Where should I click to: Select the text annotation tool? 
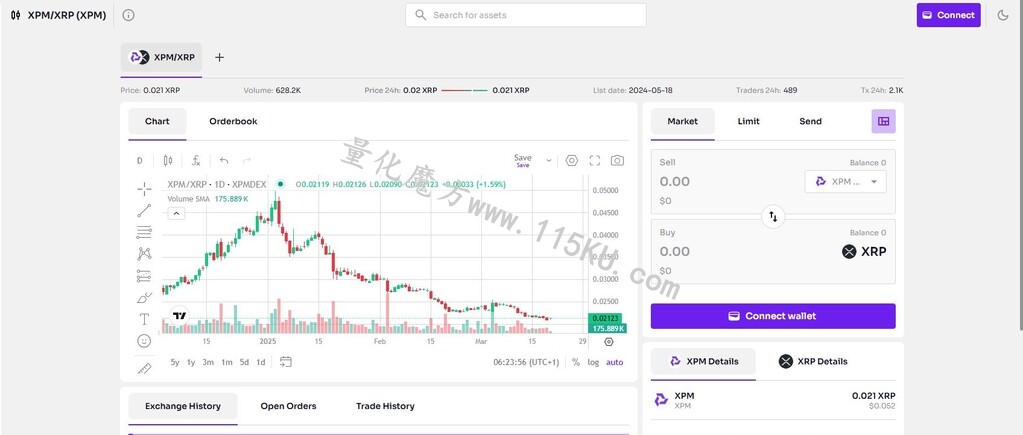pos(144,319)
